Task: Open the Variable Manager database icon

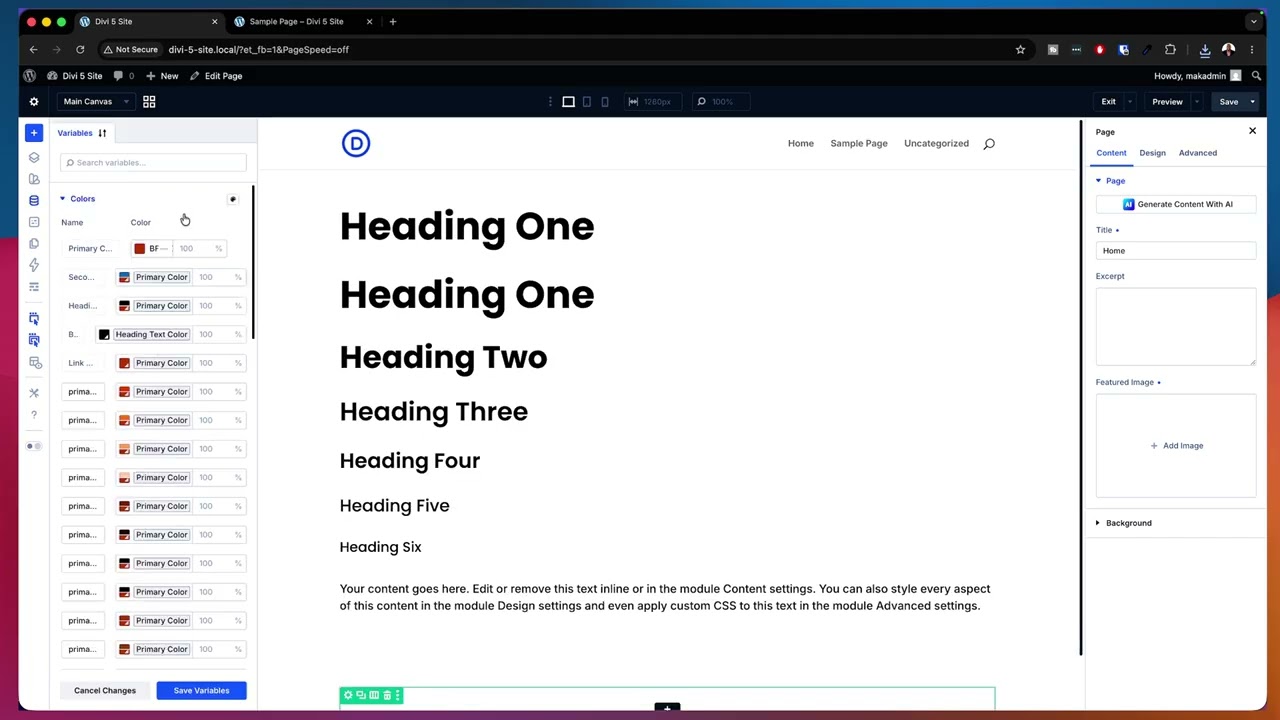Action: 34,200
